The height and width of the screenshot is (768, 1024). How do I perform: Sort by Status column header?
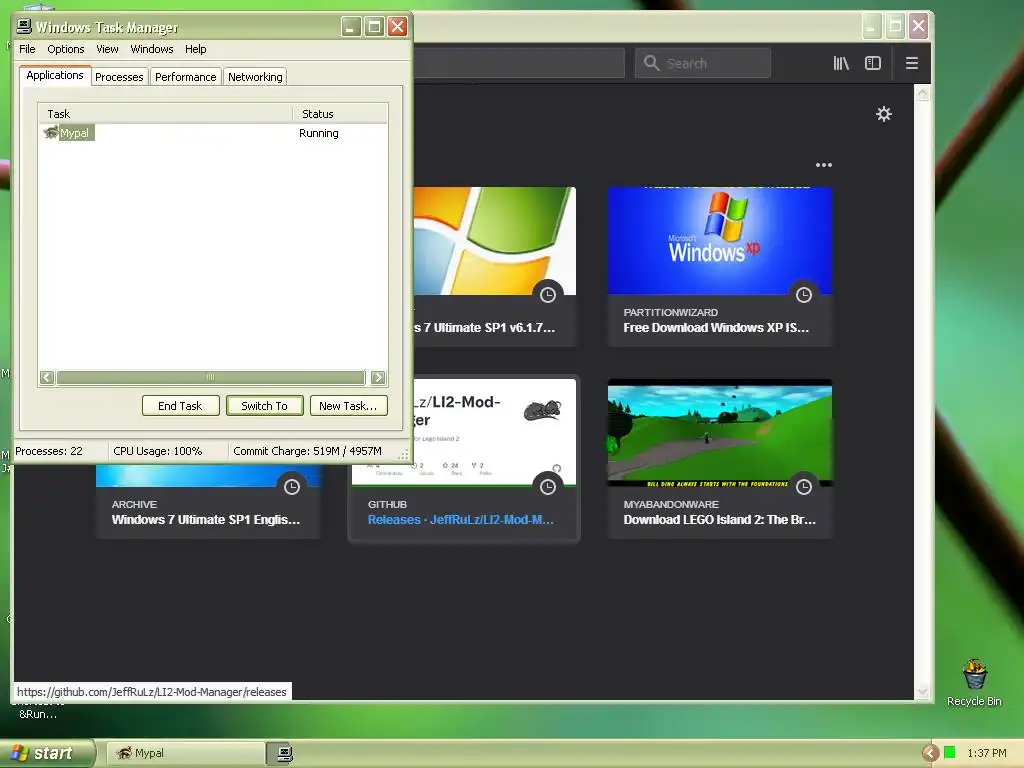[x=340, y=114]
